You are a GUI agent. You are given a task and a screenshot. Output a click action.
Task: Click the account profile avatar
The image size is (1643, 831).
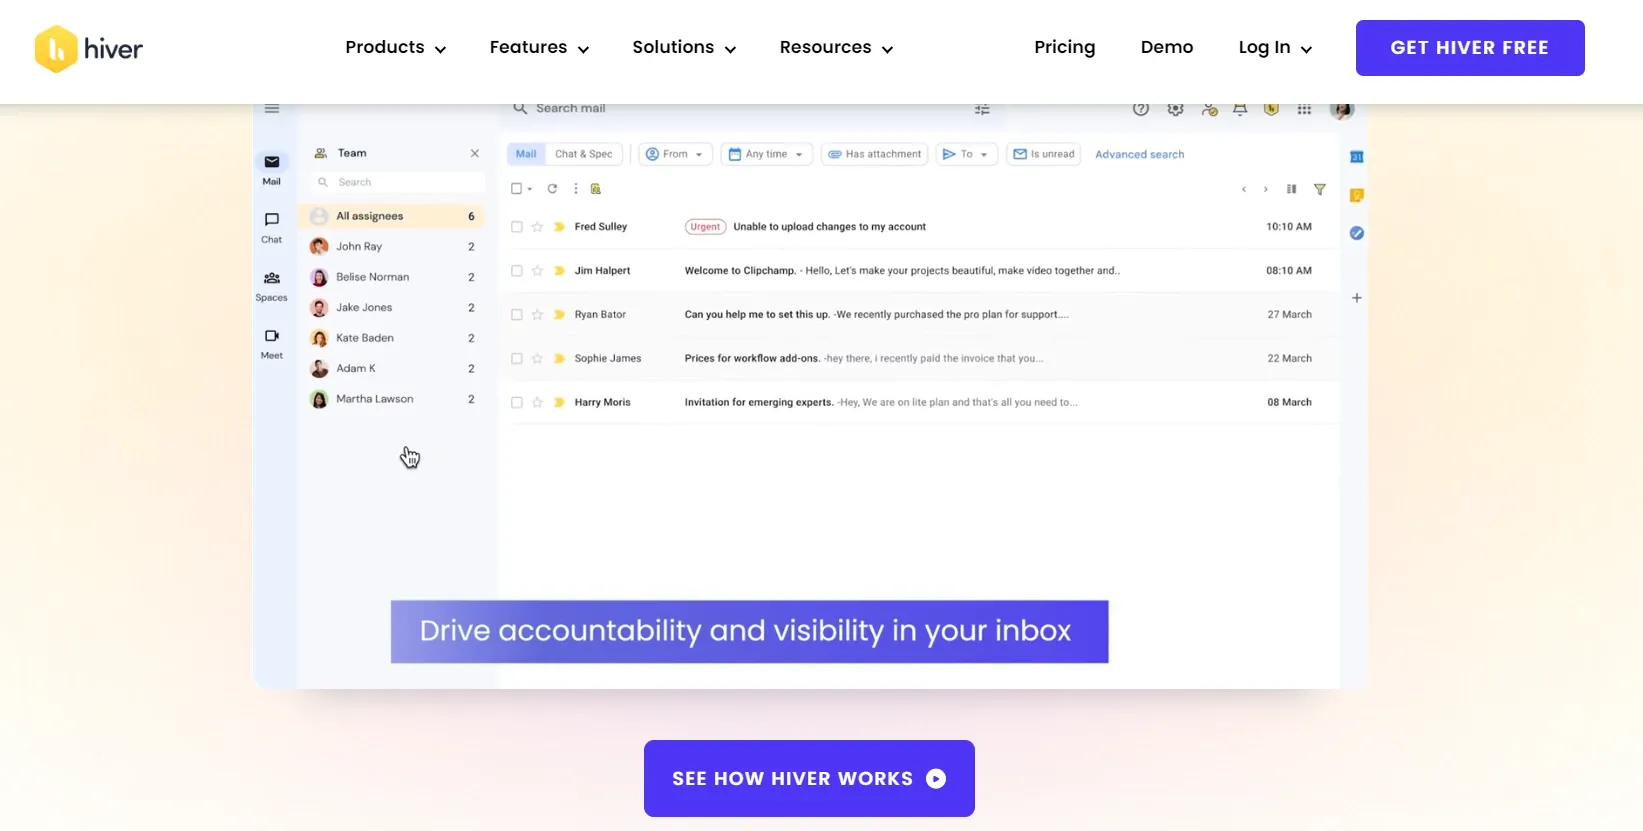point(1342,109)
